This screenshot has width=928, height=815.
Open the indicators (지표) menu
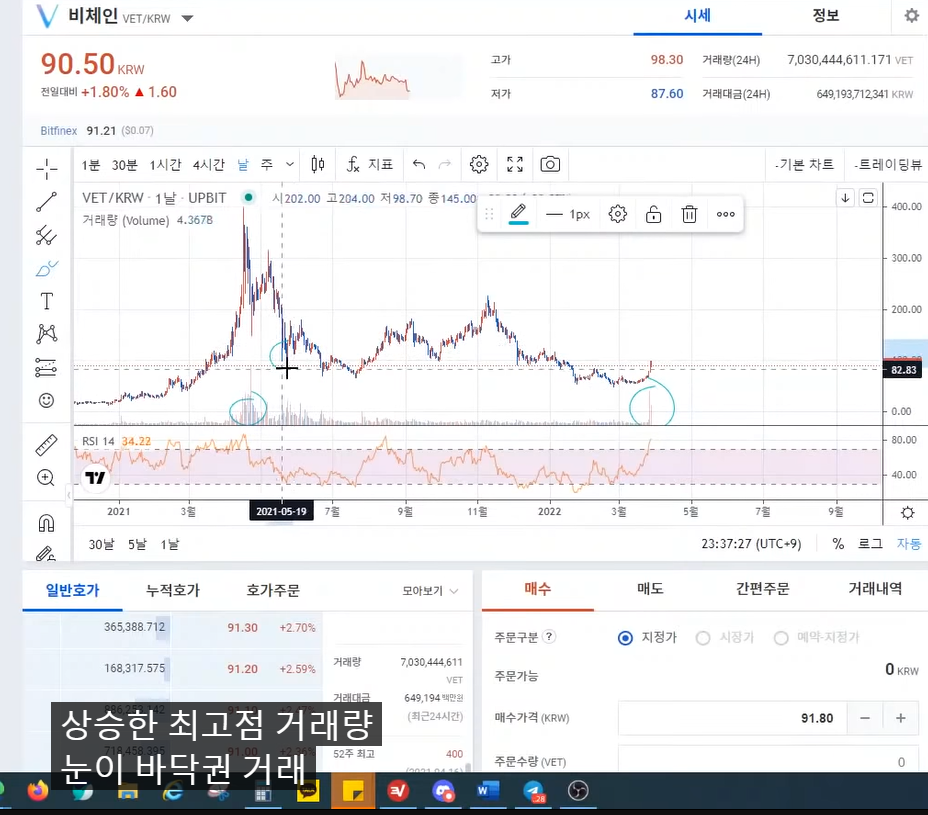click(370, 165)
